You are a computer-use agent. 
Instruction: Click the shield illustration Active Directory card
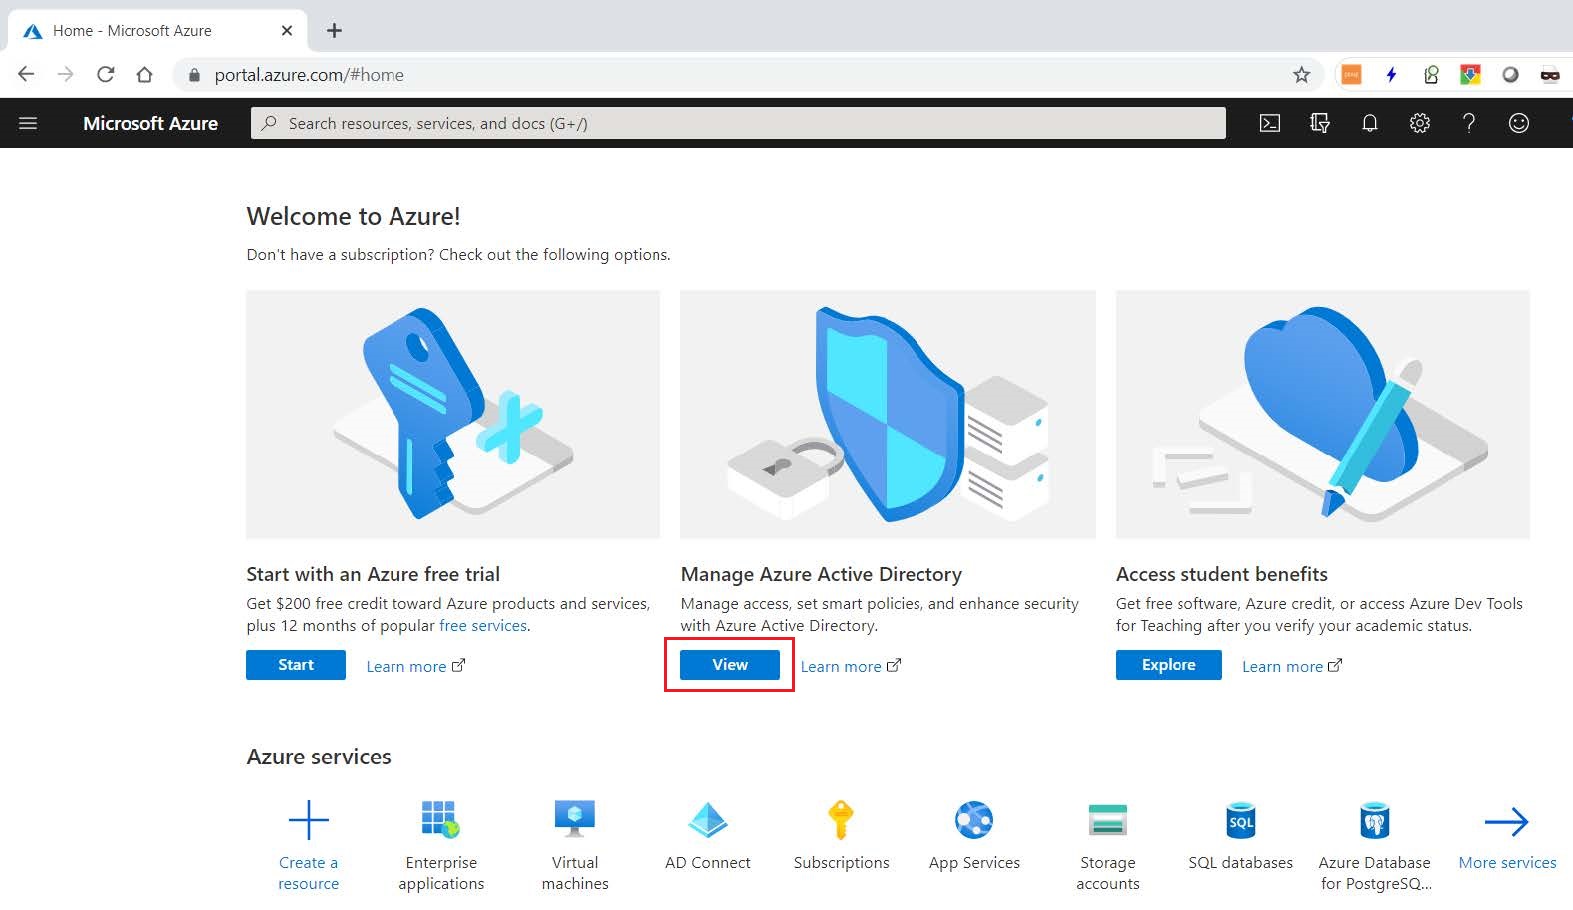(x=888, y=414)
